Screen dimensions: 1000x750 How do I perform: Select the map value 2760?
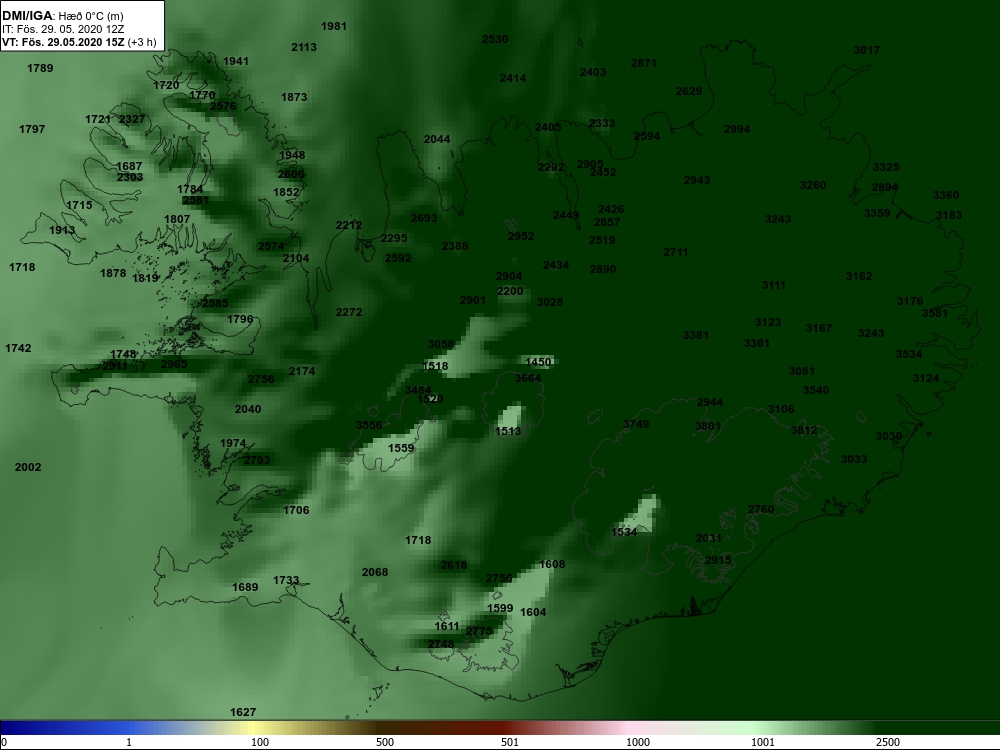pyautogui.click(x=760, y=509)
